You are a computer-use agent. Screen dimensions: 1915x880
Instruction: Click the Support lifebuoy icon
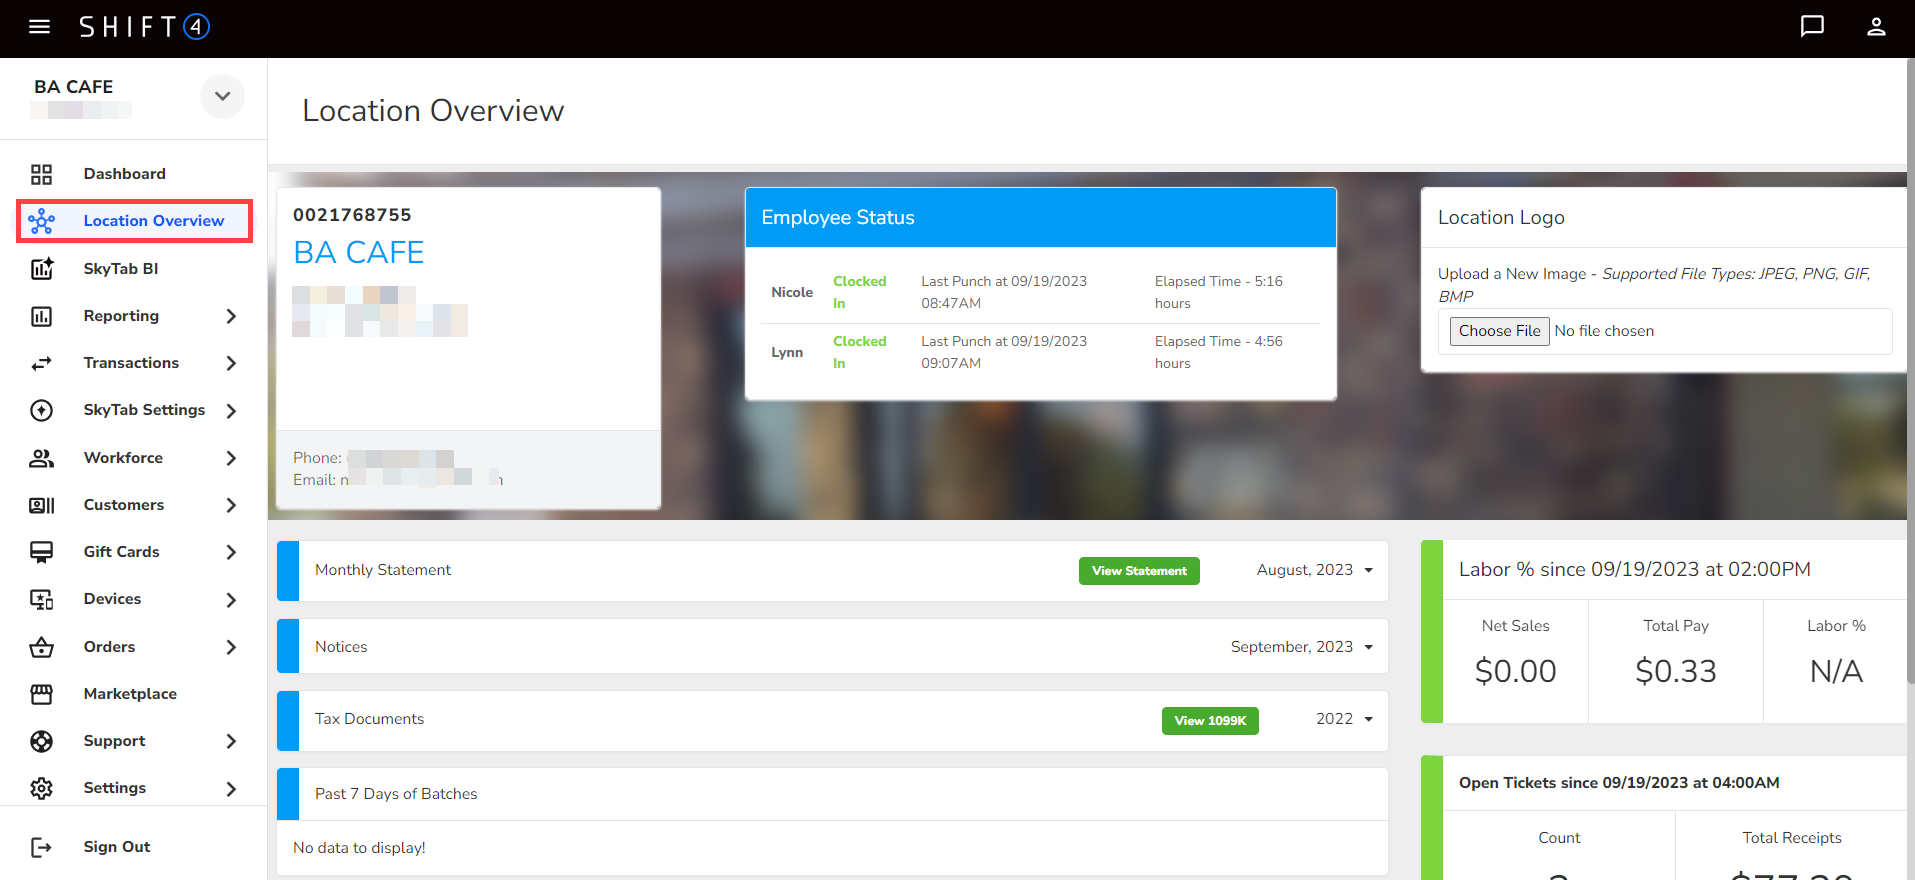[x=41, y=741]
